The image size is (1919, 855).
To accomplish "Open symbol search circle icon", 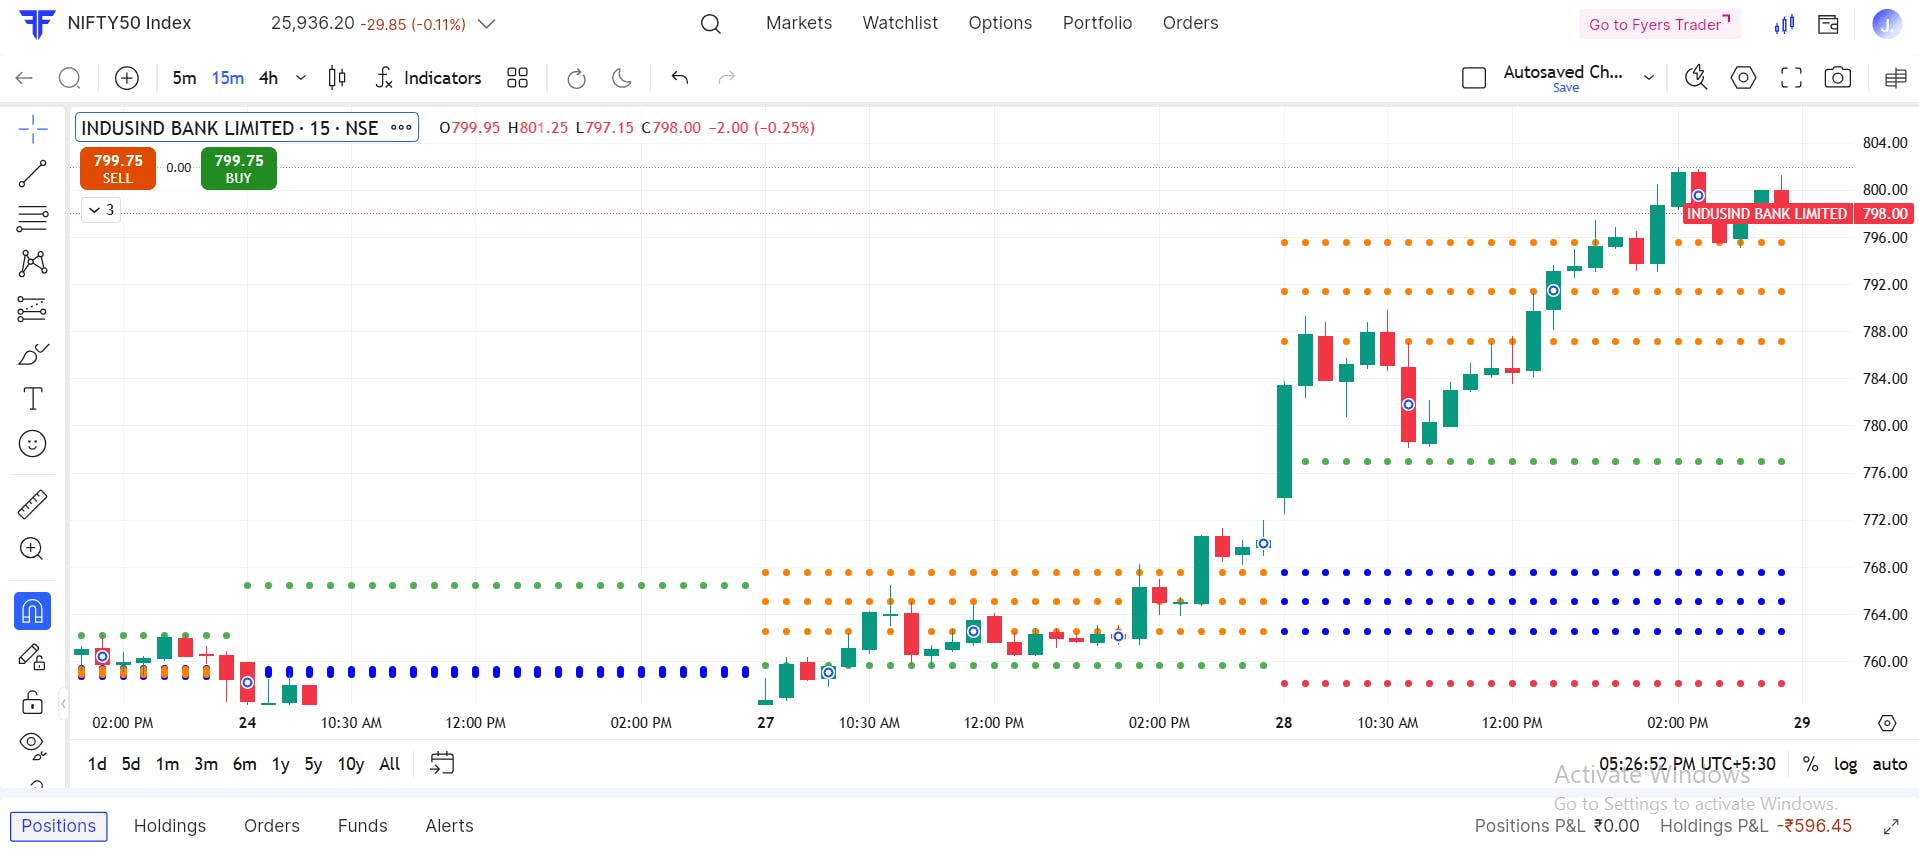I will (x=69, y=78).
